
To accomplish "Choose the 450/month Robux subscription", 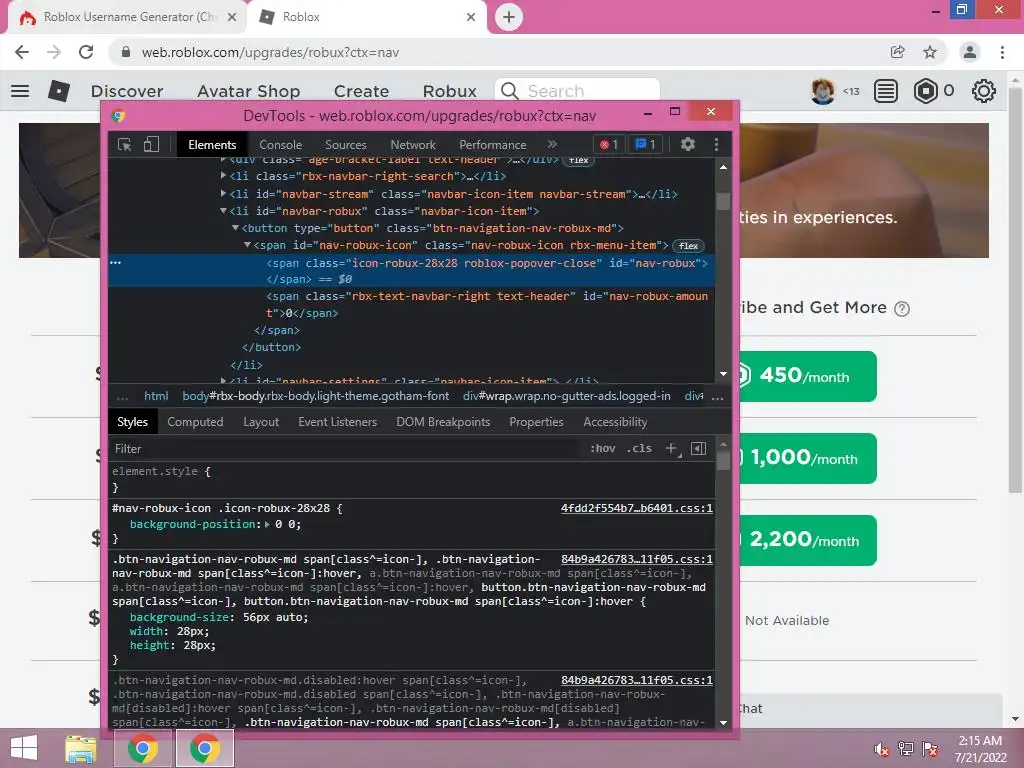I will [x=808, y=376].
